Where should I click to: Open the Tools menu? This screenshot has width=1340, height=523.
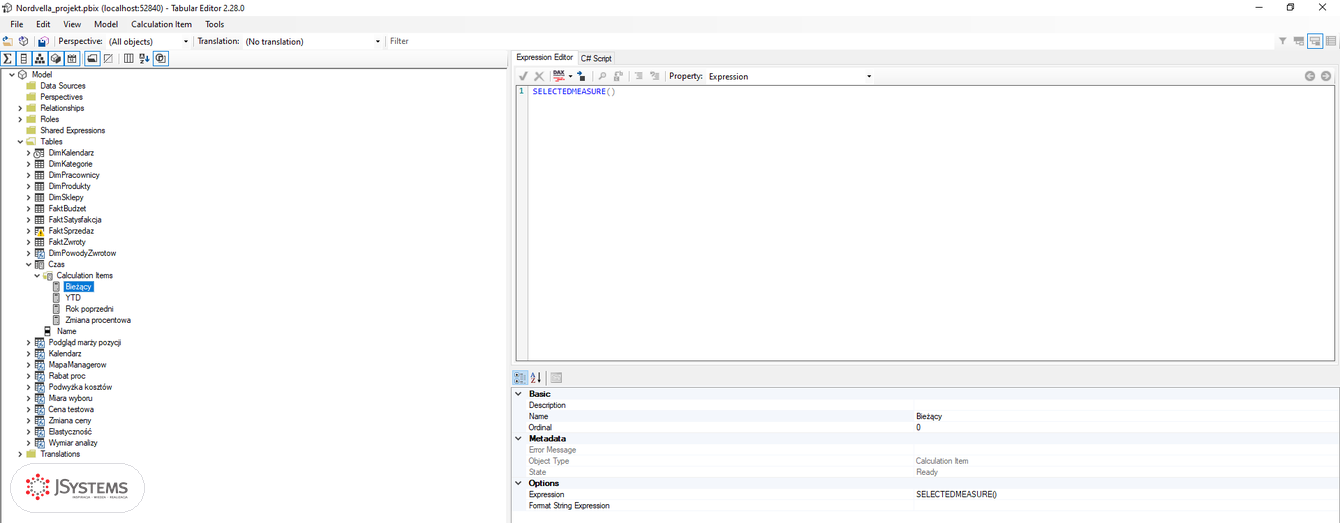(214, 24)
